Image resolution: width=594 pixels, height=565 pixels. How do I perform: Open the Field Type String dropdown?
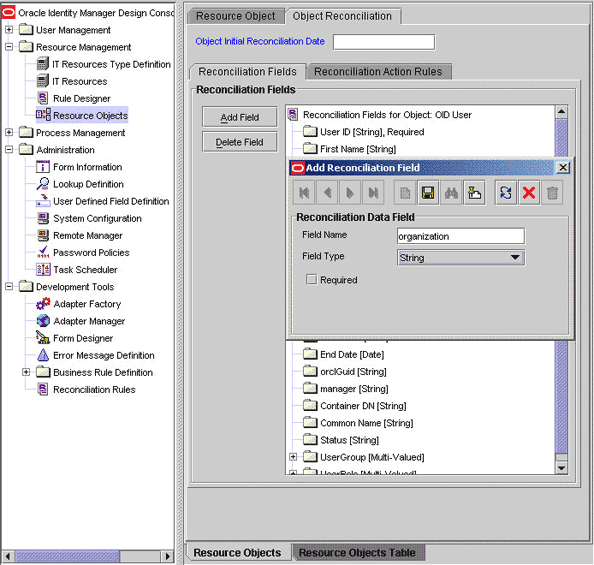(461, 258)
